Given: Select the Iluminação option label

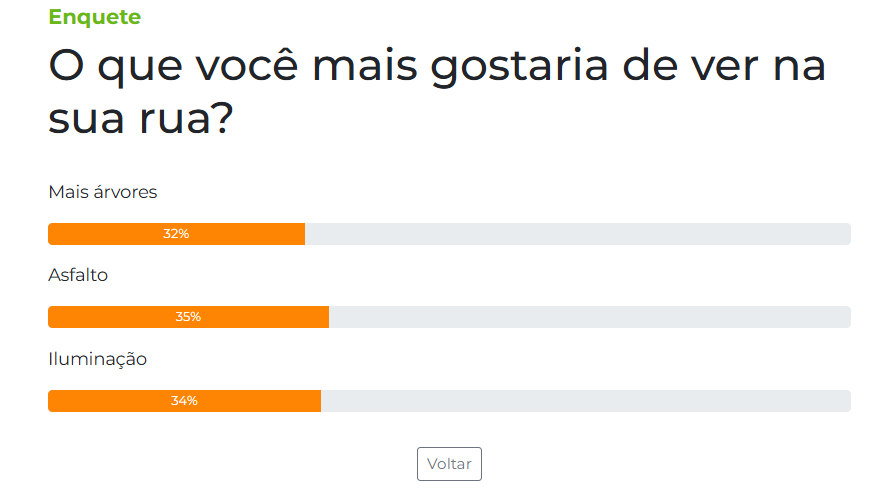Looking at the screenshot, I should [98, 359].
